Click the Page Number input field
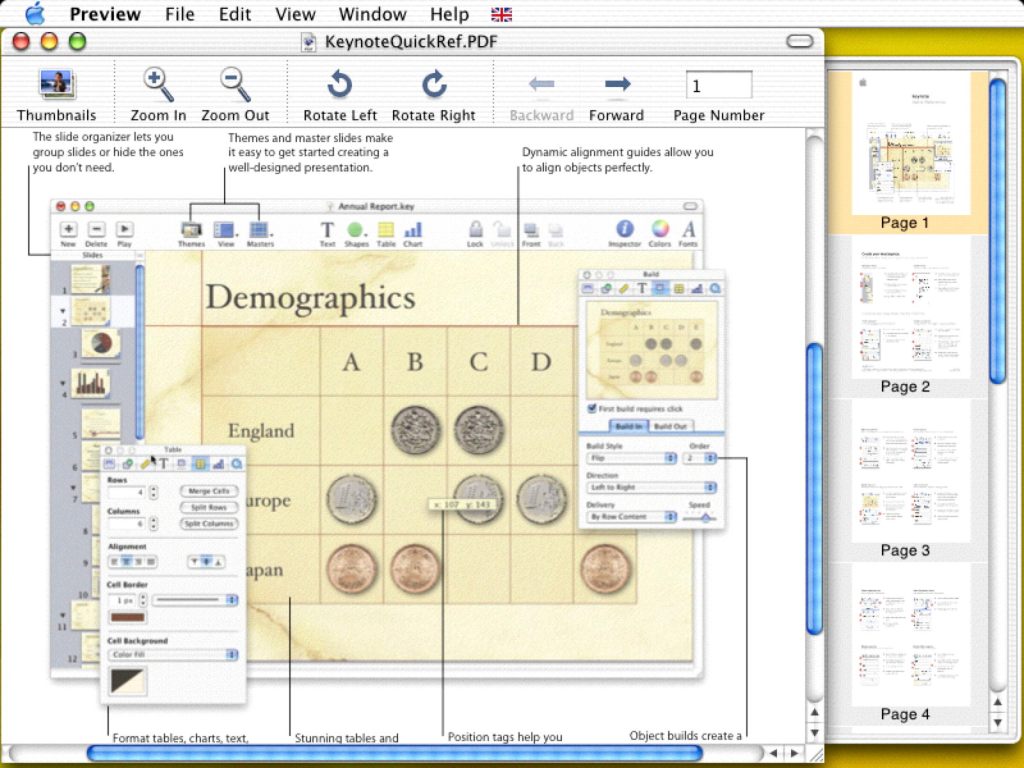 click(718, 86)
